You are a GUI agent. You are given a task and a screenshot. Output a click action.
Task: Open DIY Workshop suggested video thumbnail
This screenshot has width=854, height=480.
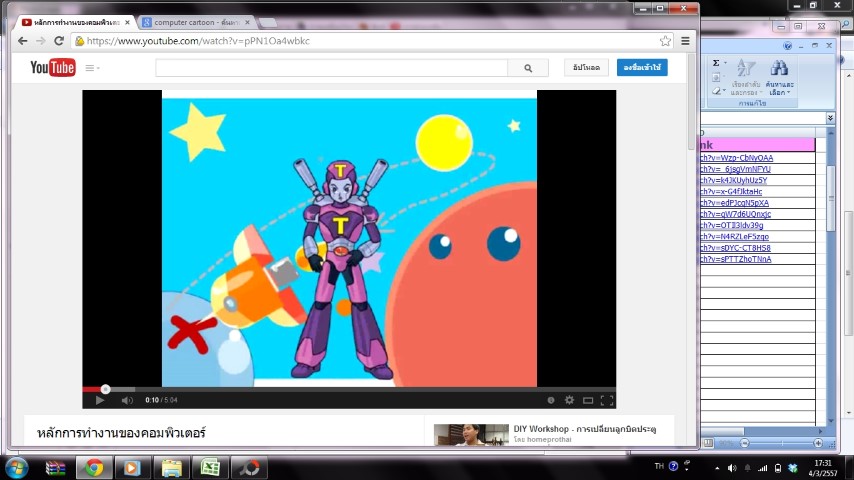[x=471, y=435]
